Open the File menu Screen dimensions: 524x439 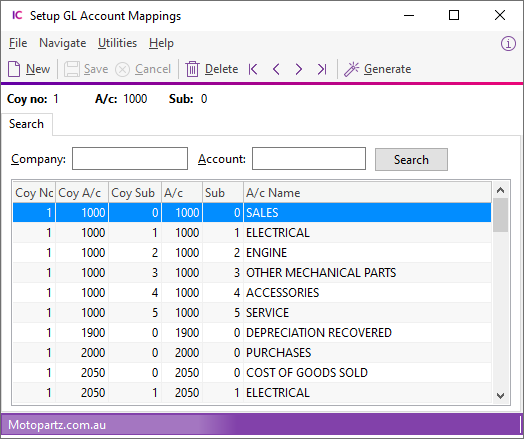pos(18,43)
